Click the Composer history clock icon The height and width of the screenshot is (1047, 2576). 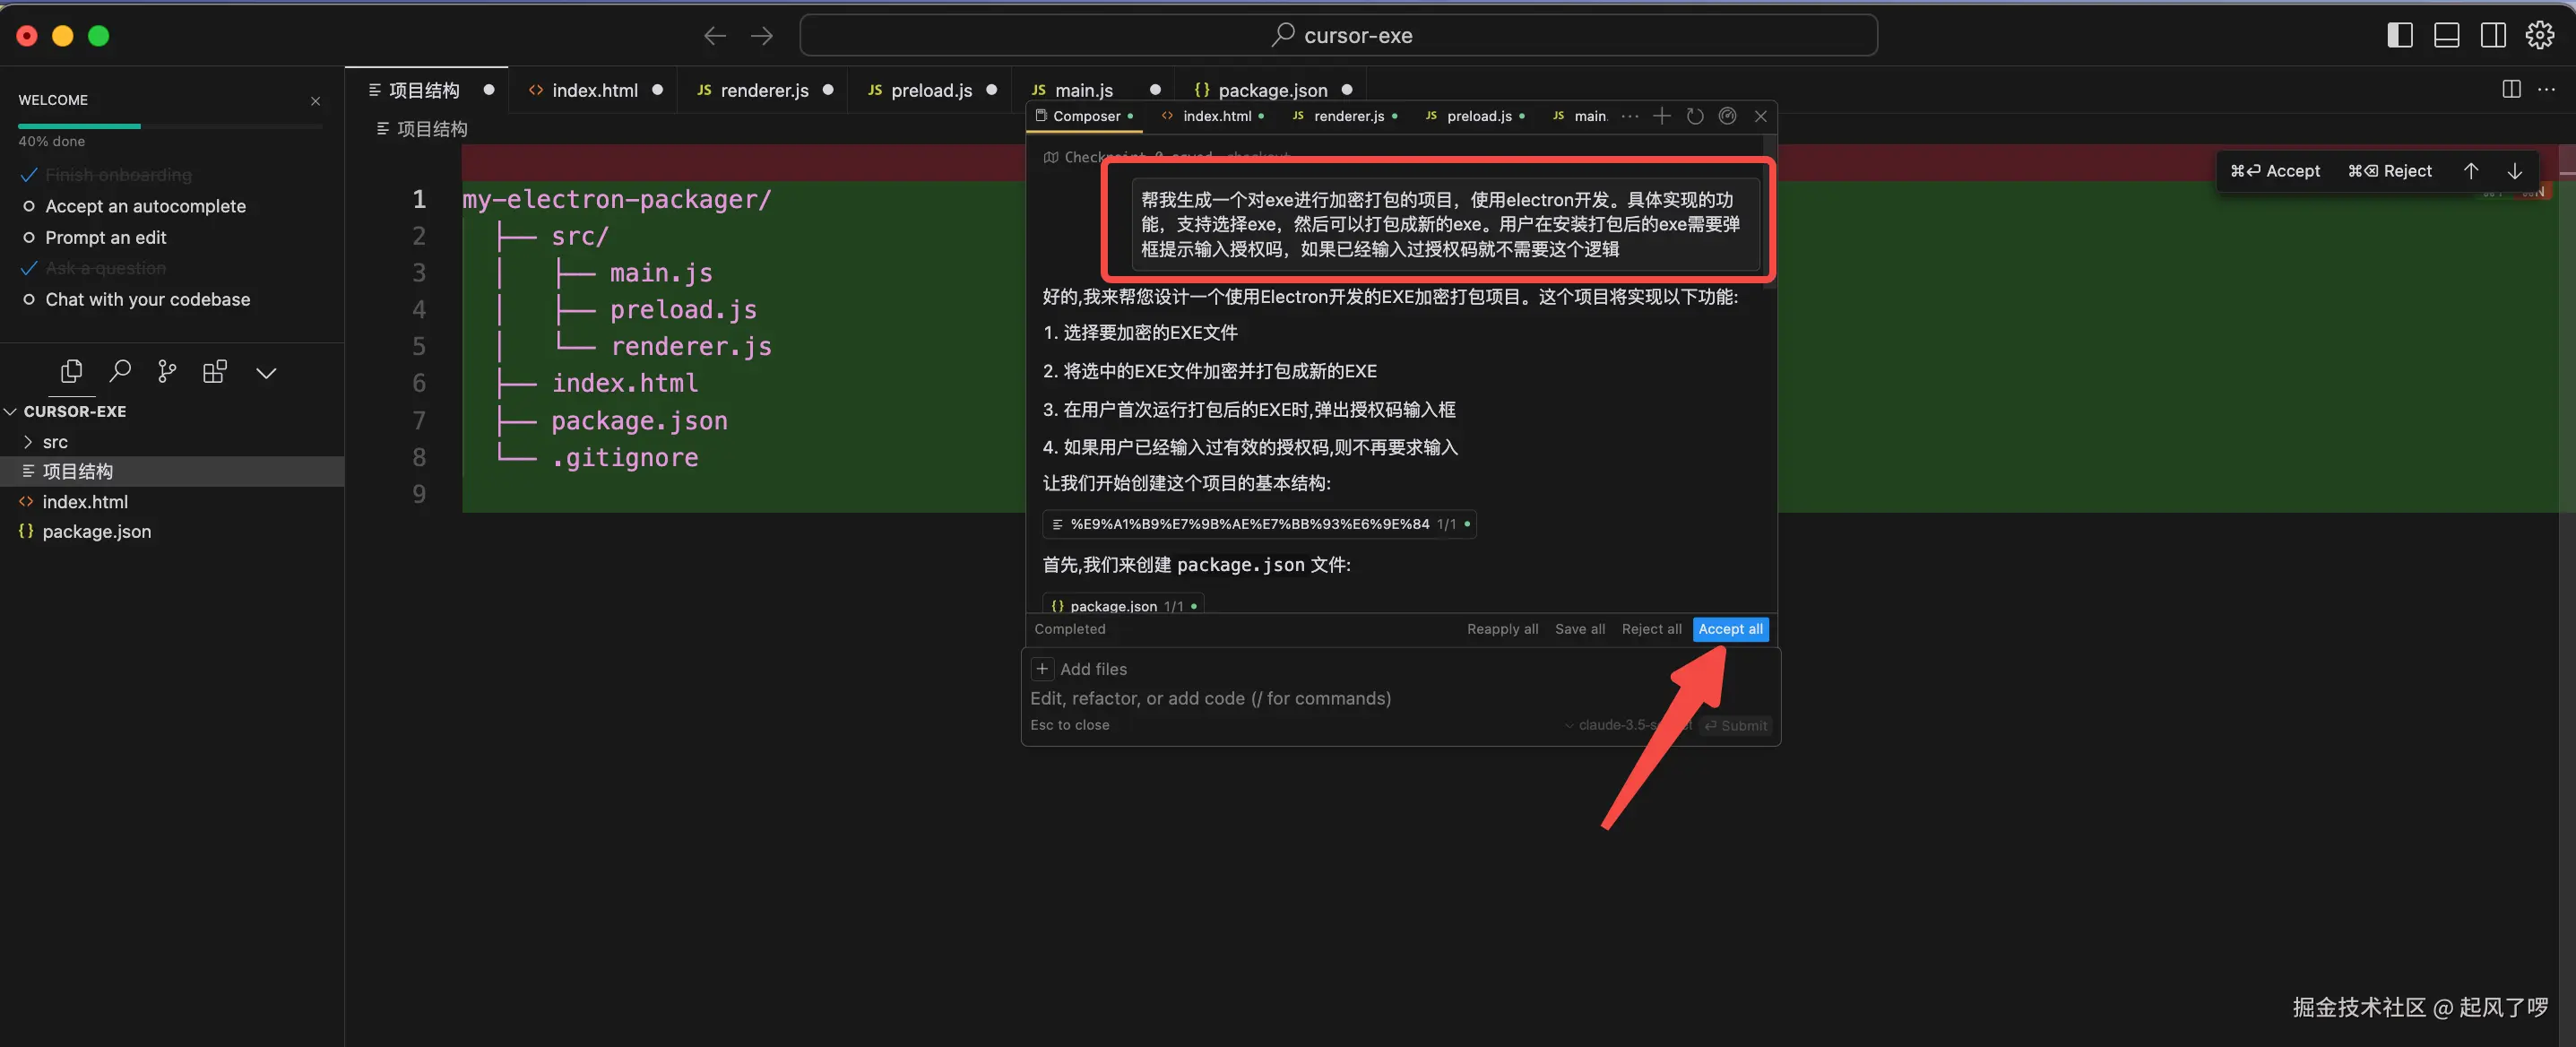(1695, 116)
